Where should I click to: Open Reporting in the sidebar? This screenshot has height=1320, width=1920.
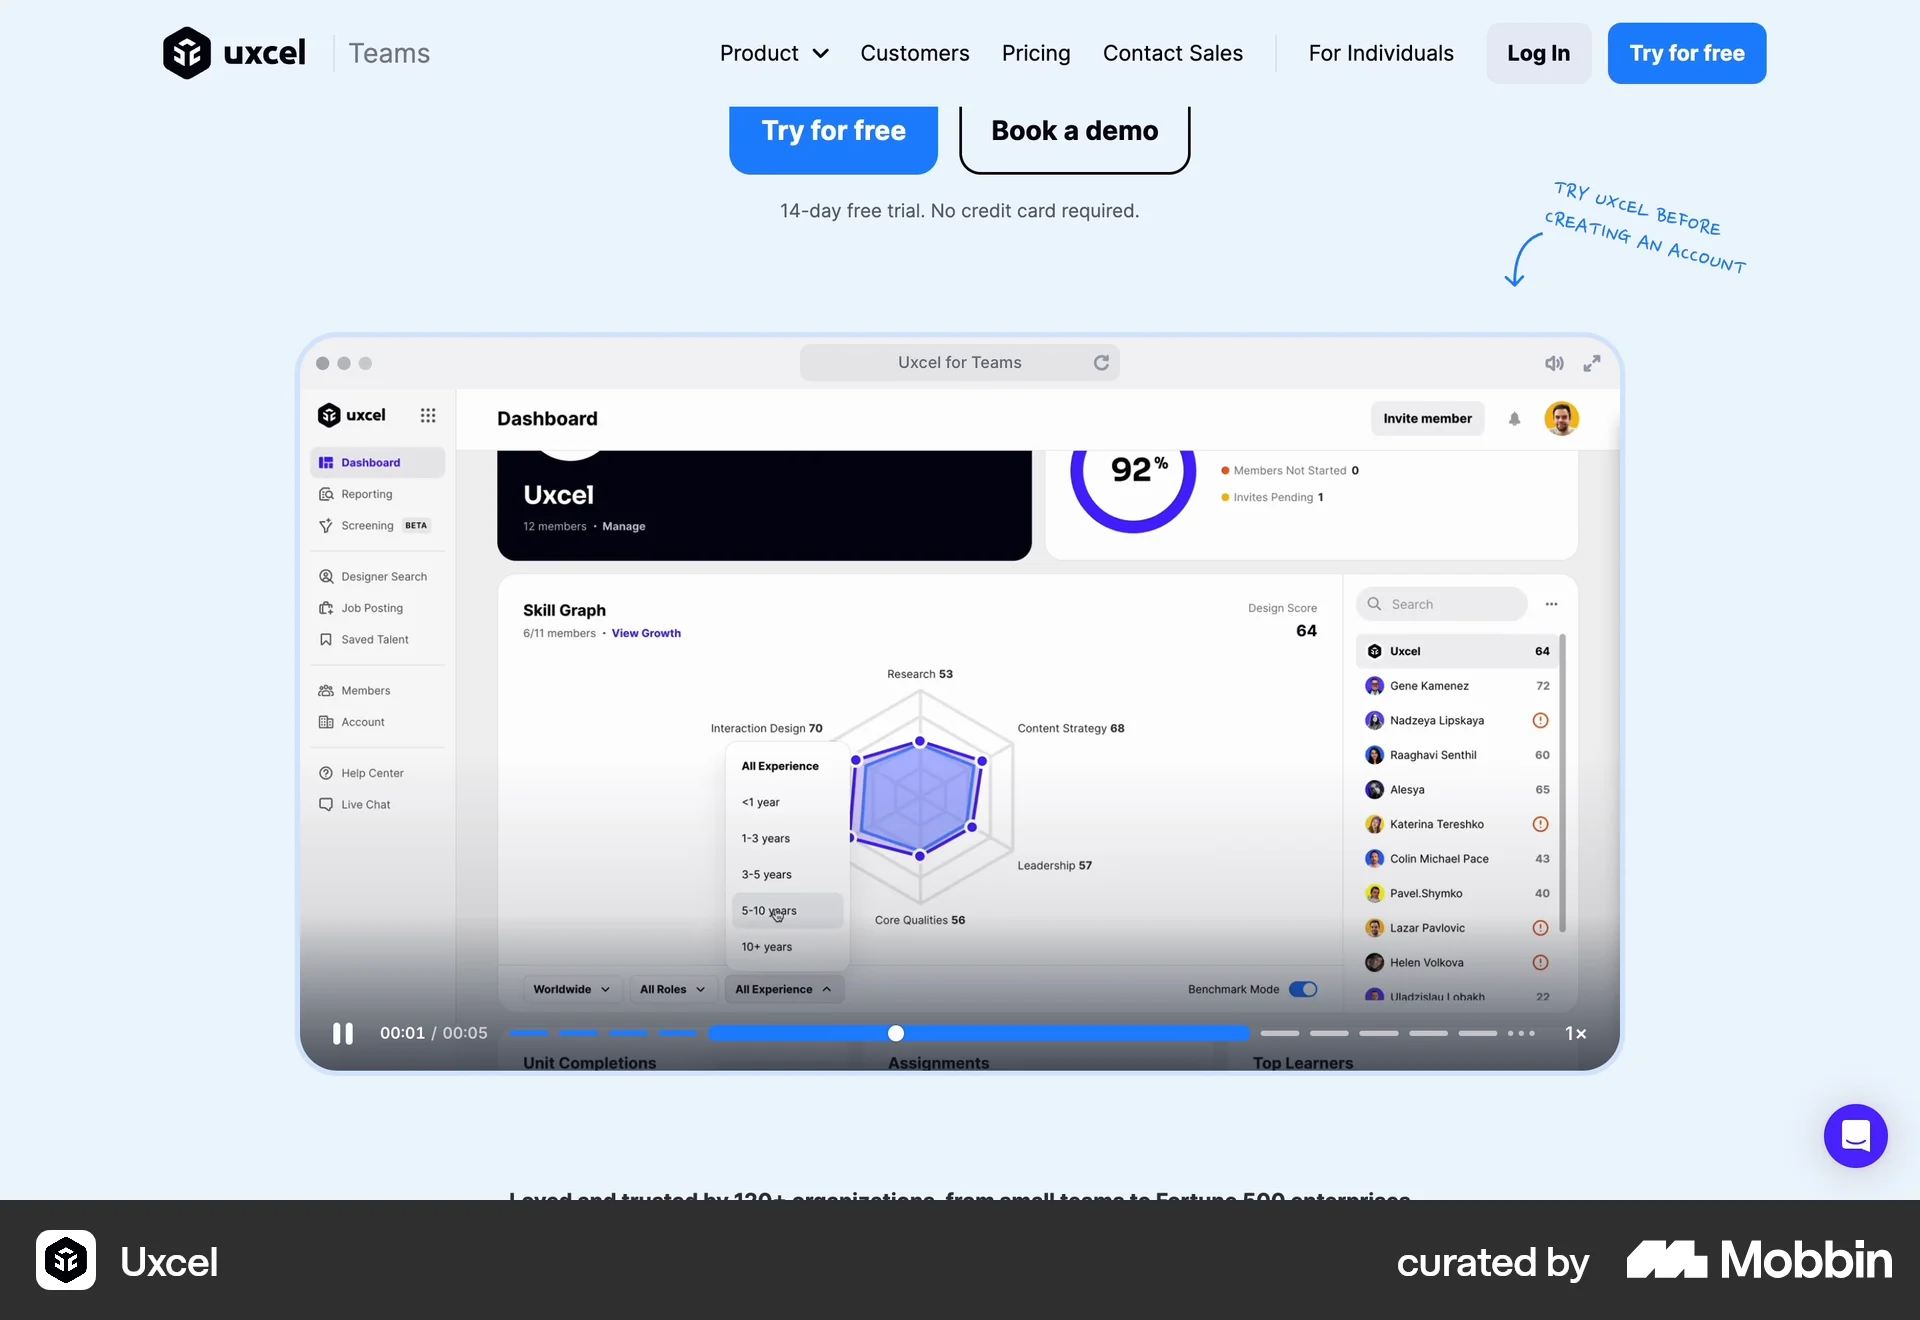point(366,493)
